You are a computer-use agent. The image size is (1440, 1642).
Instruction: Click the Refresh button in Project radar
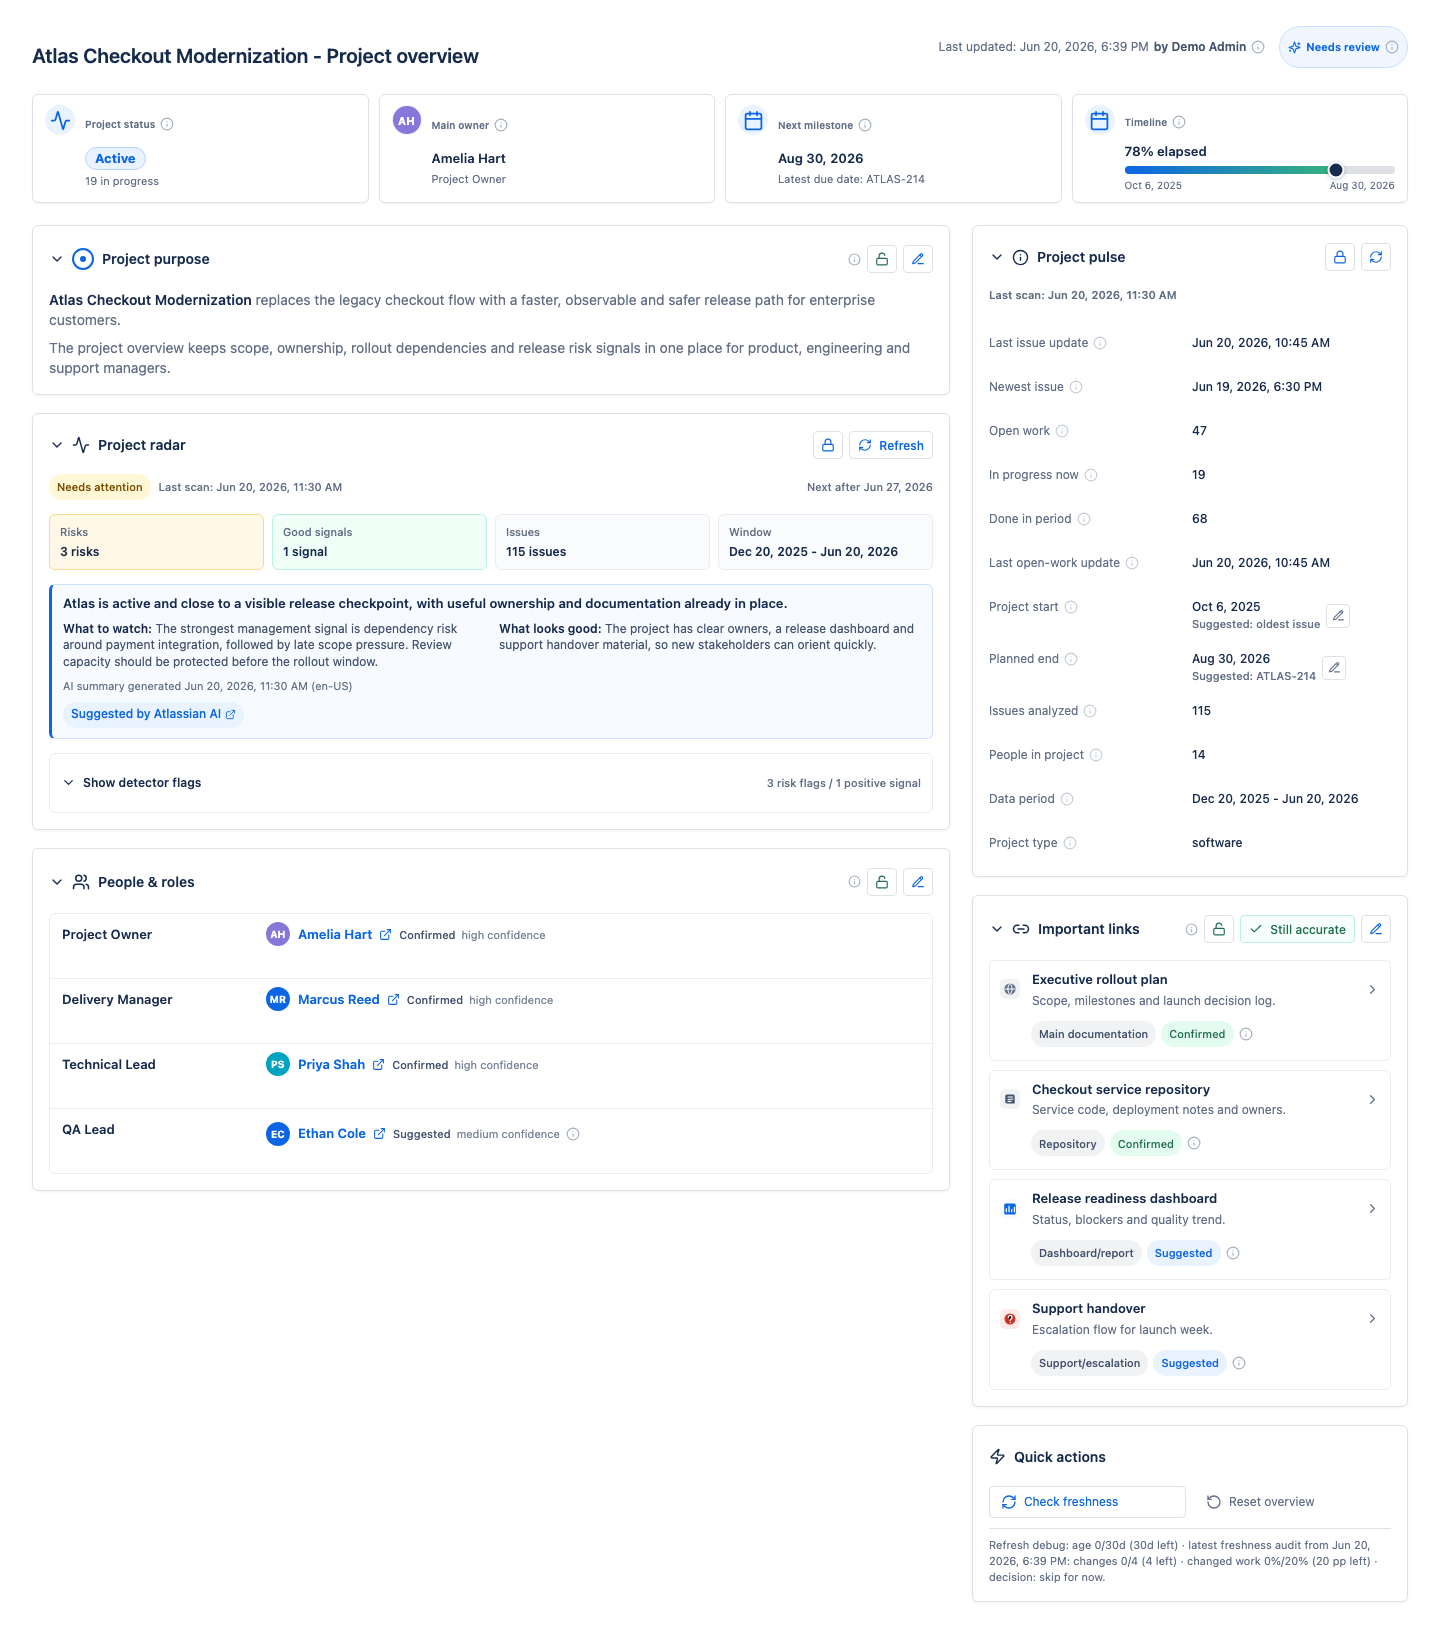coord(891,445)
